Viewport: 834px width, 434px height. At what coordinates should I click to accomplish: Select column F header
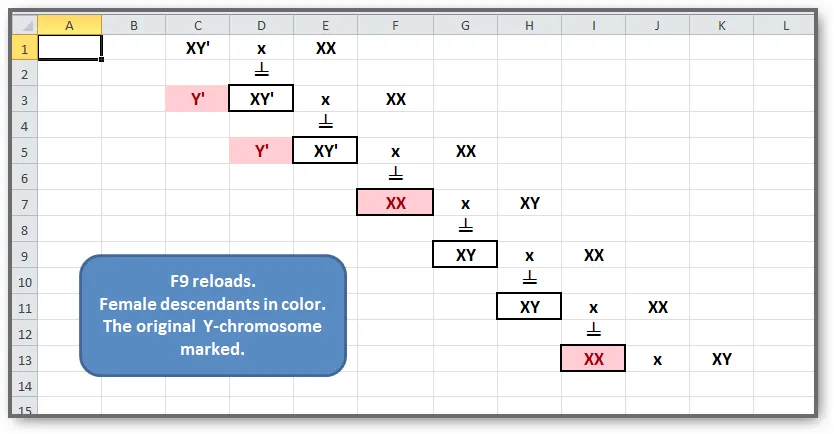tap(395, 24)
